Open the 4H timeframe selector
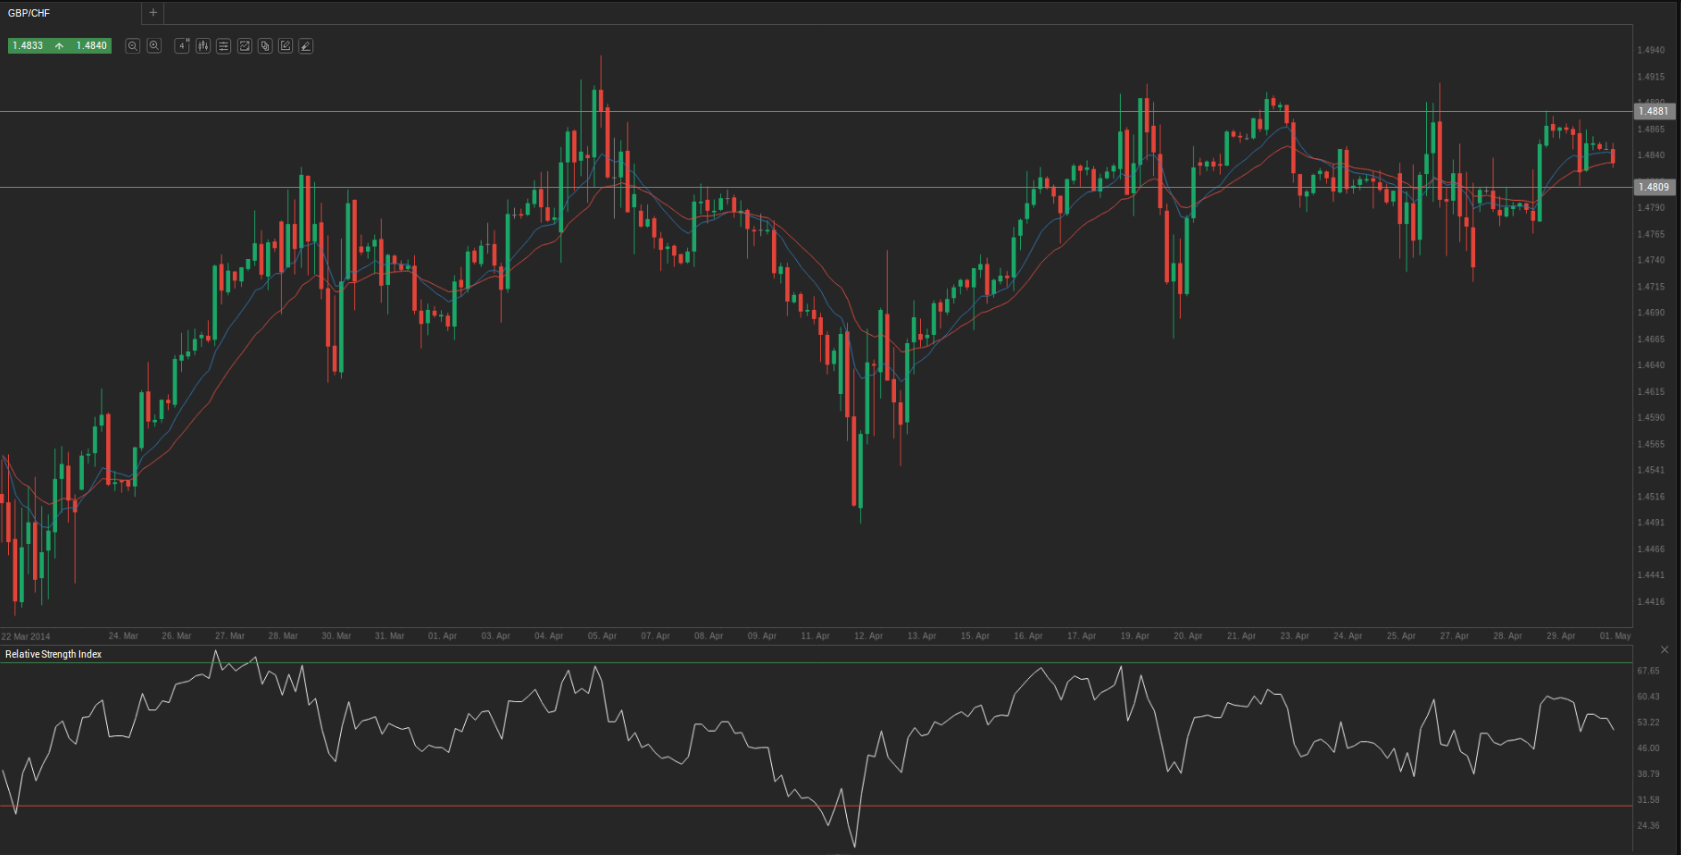The image size is (1681, 855). 182,46
